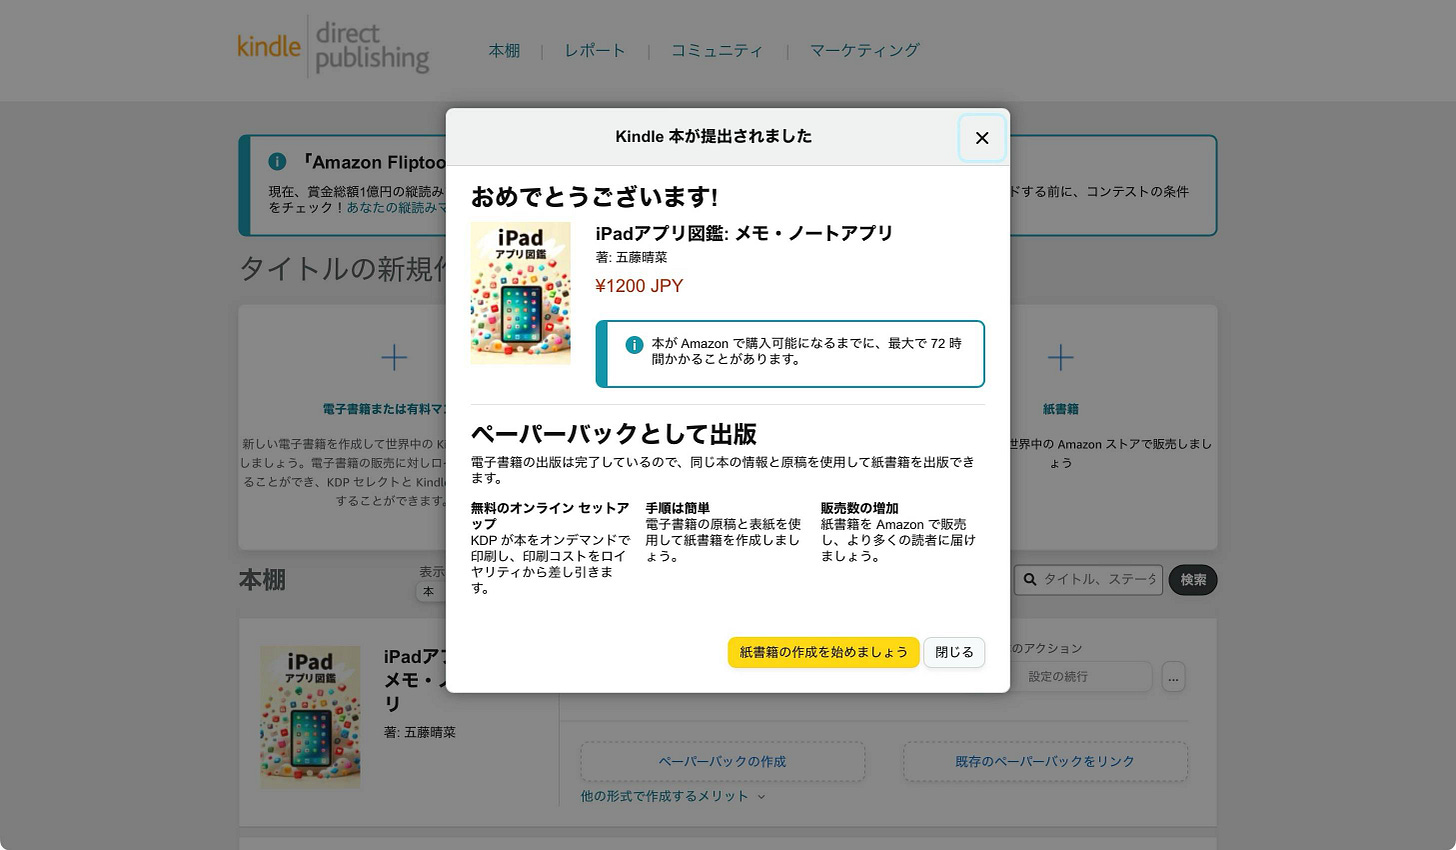Viewport: 1456px width, 850px height.
Task: Click info icon in Amazon Fliptoon banner
Action: [277, 162]
